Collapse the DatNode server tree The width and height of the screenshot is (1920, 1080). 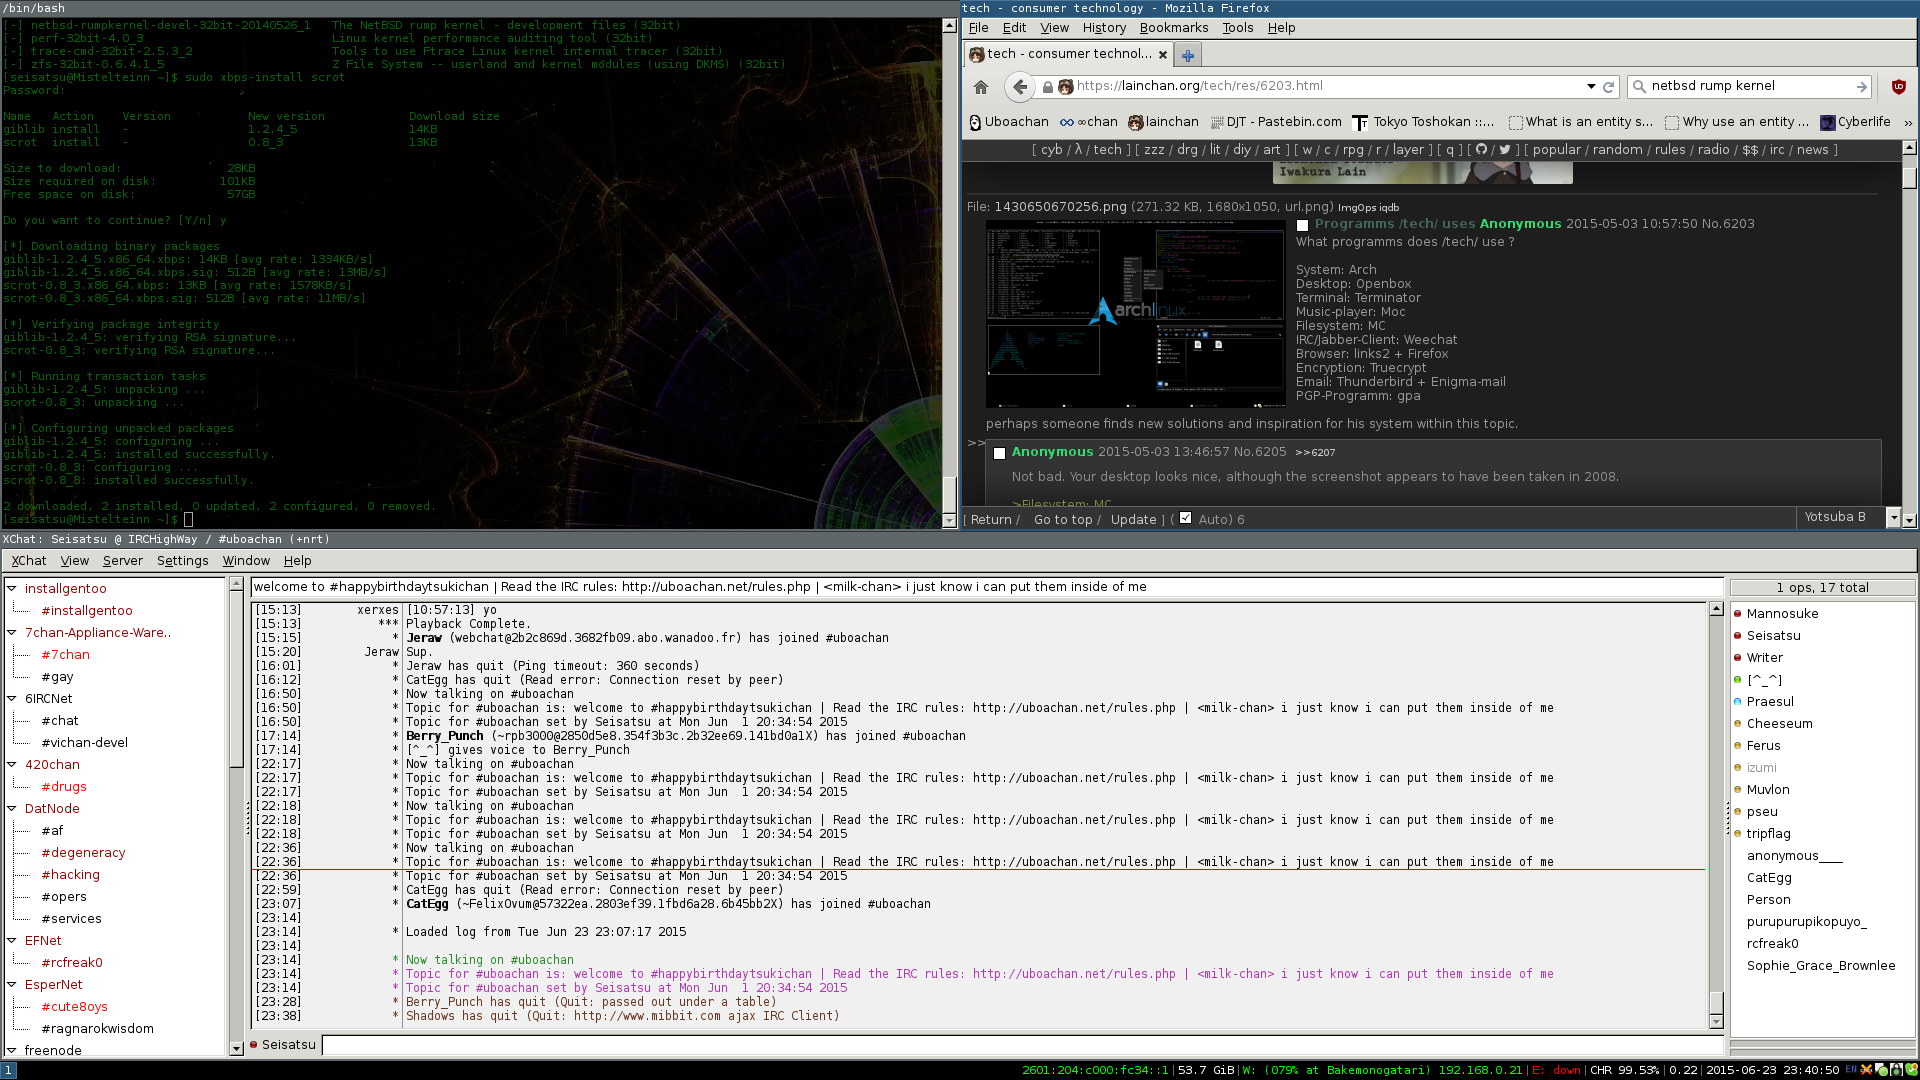click(12, 809)
